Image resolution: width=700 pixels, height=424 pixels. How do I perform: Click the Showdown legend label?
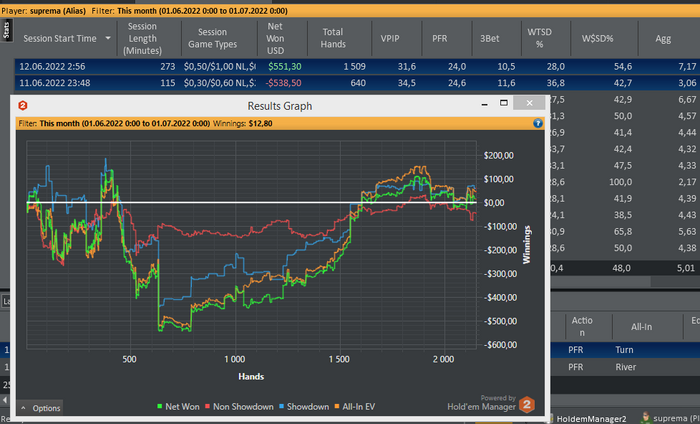[x=308, y=407]
